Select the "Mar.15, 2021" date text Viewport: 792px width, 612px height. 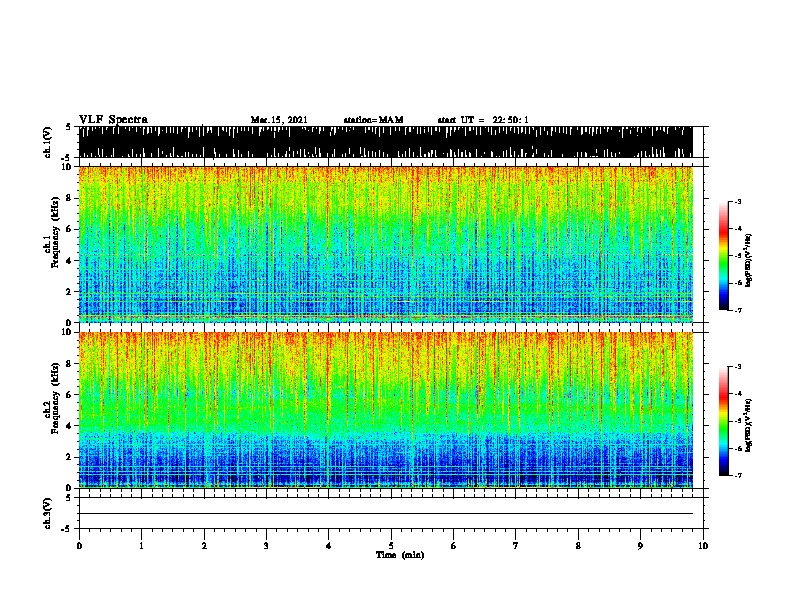click(279, 120)
